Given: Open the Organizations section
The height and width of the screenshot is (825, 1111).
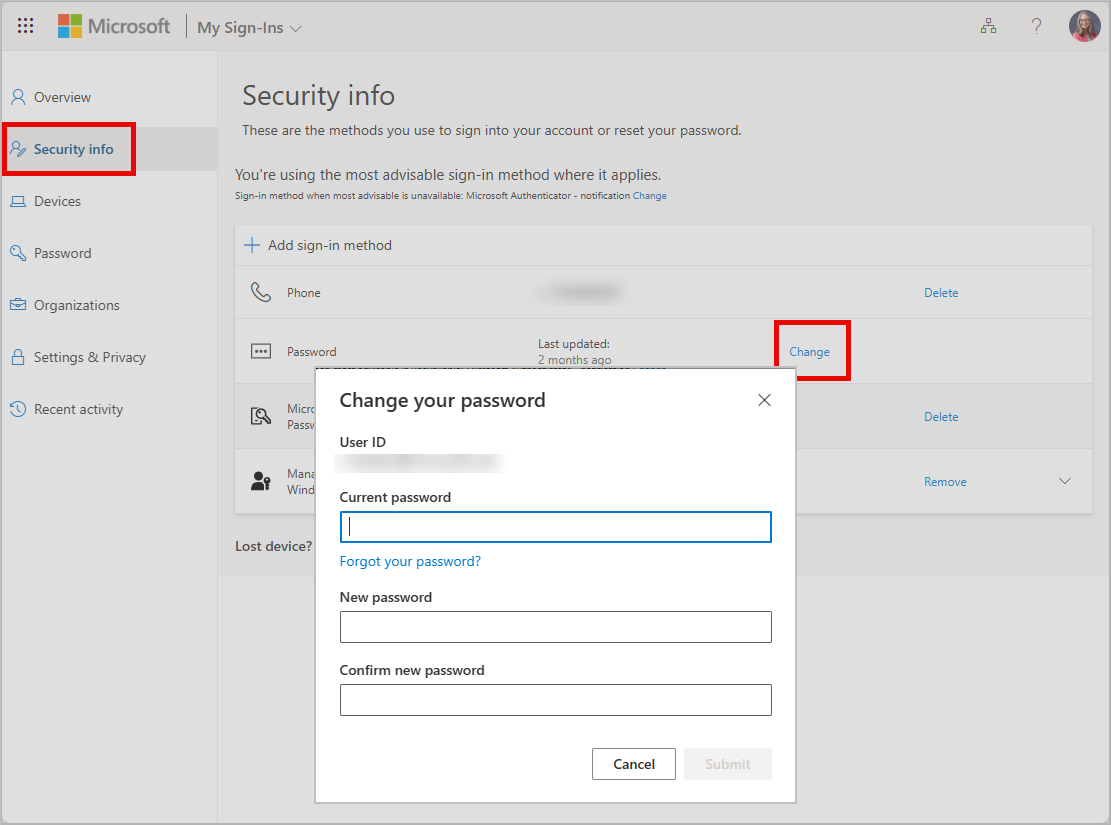Looking at the screenshot, I should [77, 305].
